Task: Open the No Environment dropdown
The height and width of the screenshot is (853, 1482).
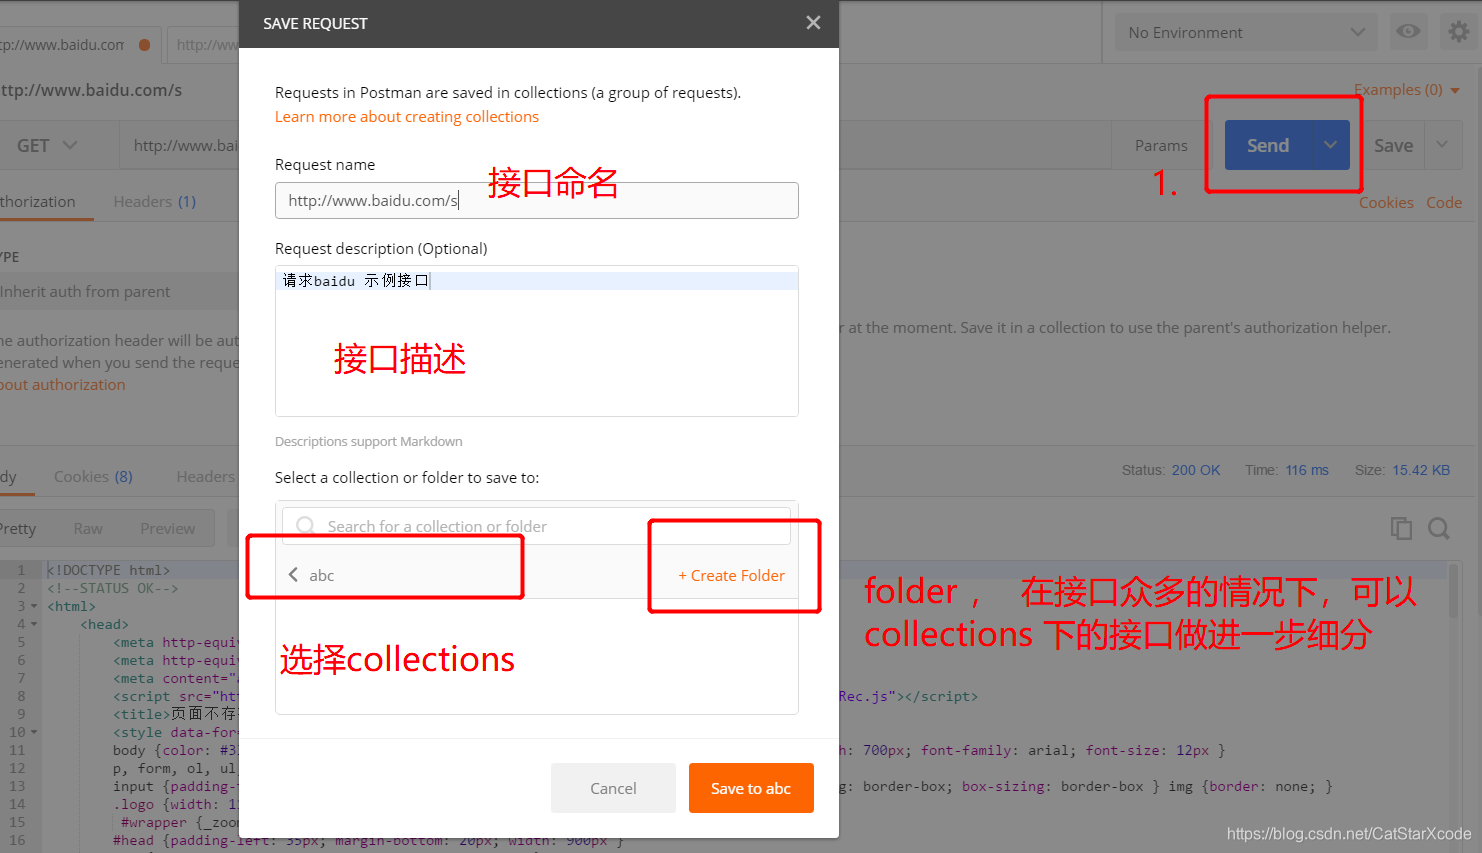Action: (x=1246, y=32)
